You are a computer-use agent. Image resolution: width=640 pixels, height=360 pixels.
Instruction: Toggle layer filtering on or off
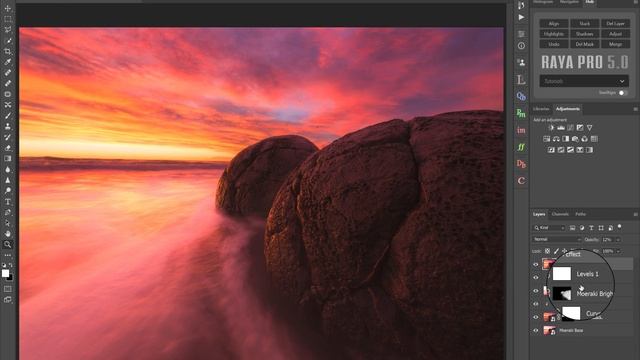(x=620, y=226)
